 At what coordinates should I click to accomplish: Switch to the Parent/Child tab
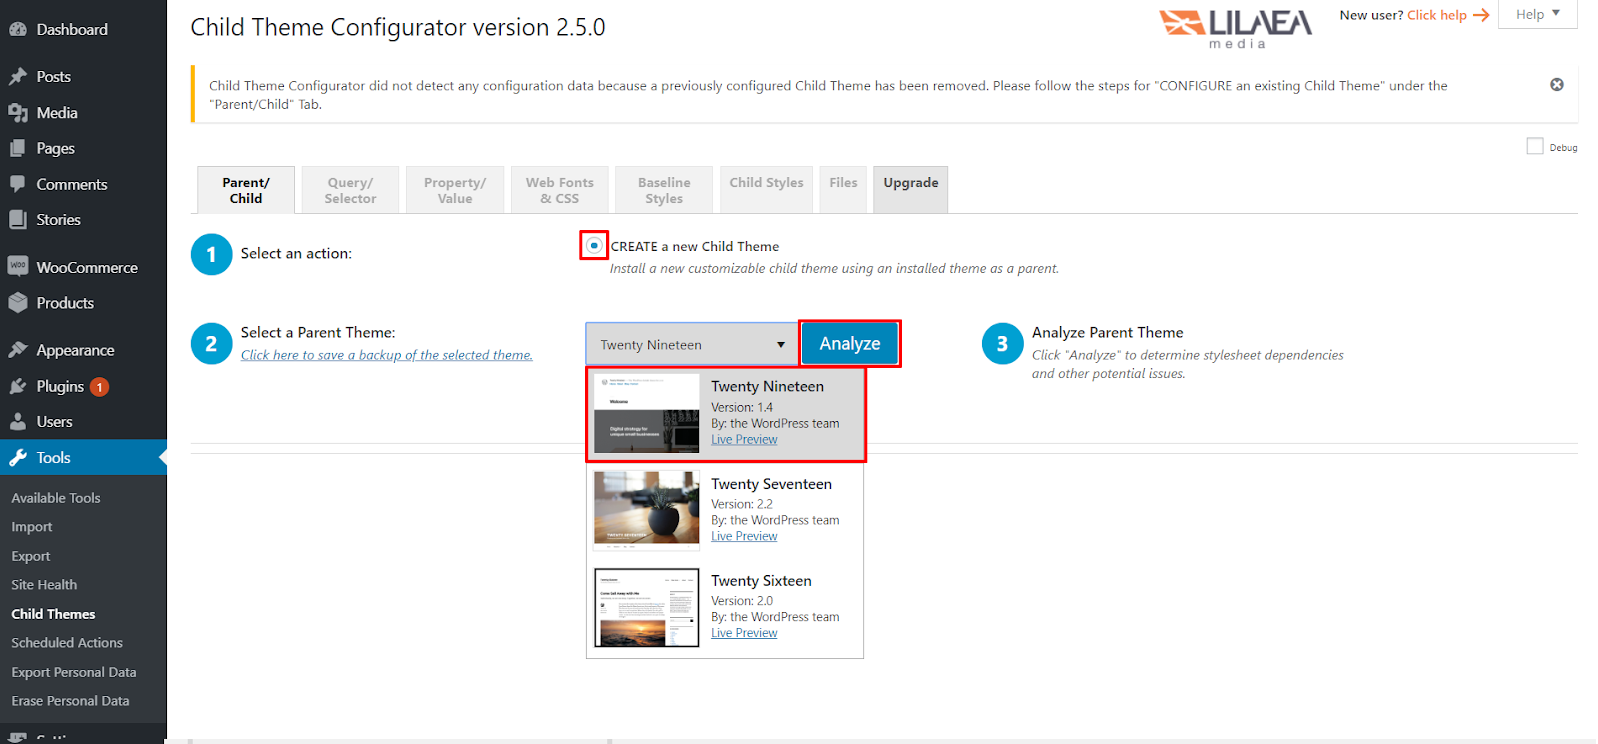[246, 190]
